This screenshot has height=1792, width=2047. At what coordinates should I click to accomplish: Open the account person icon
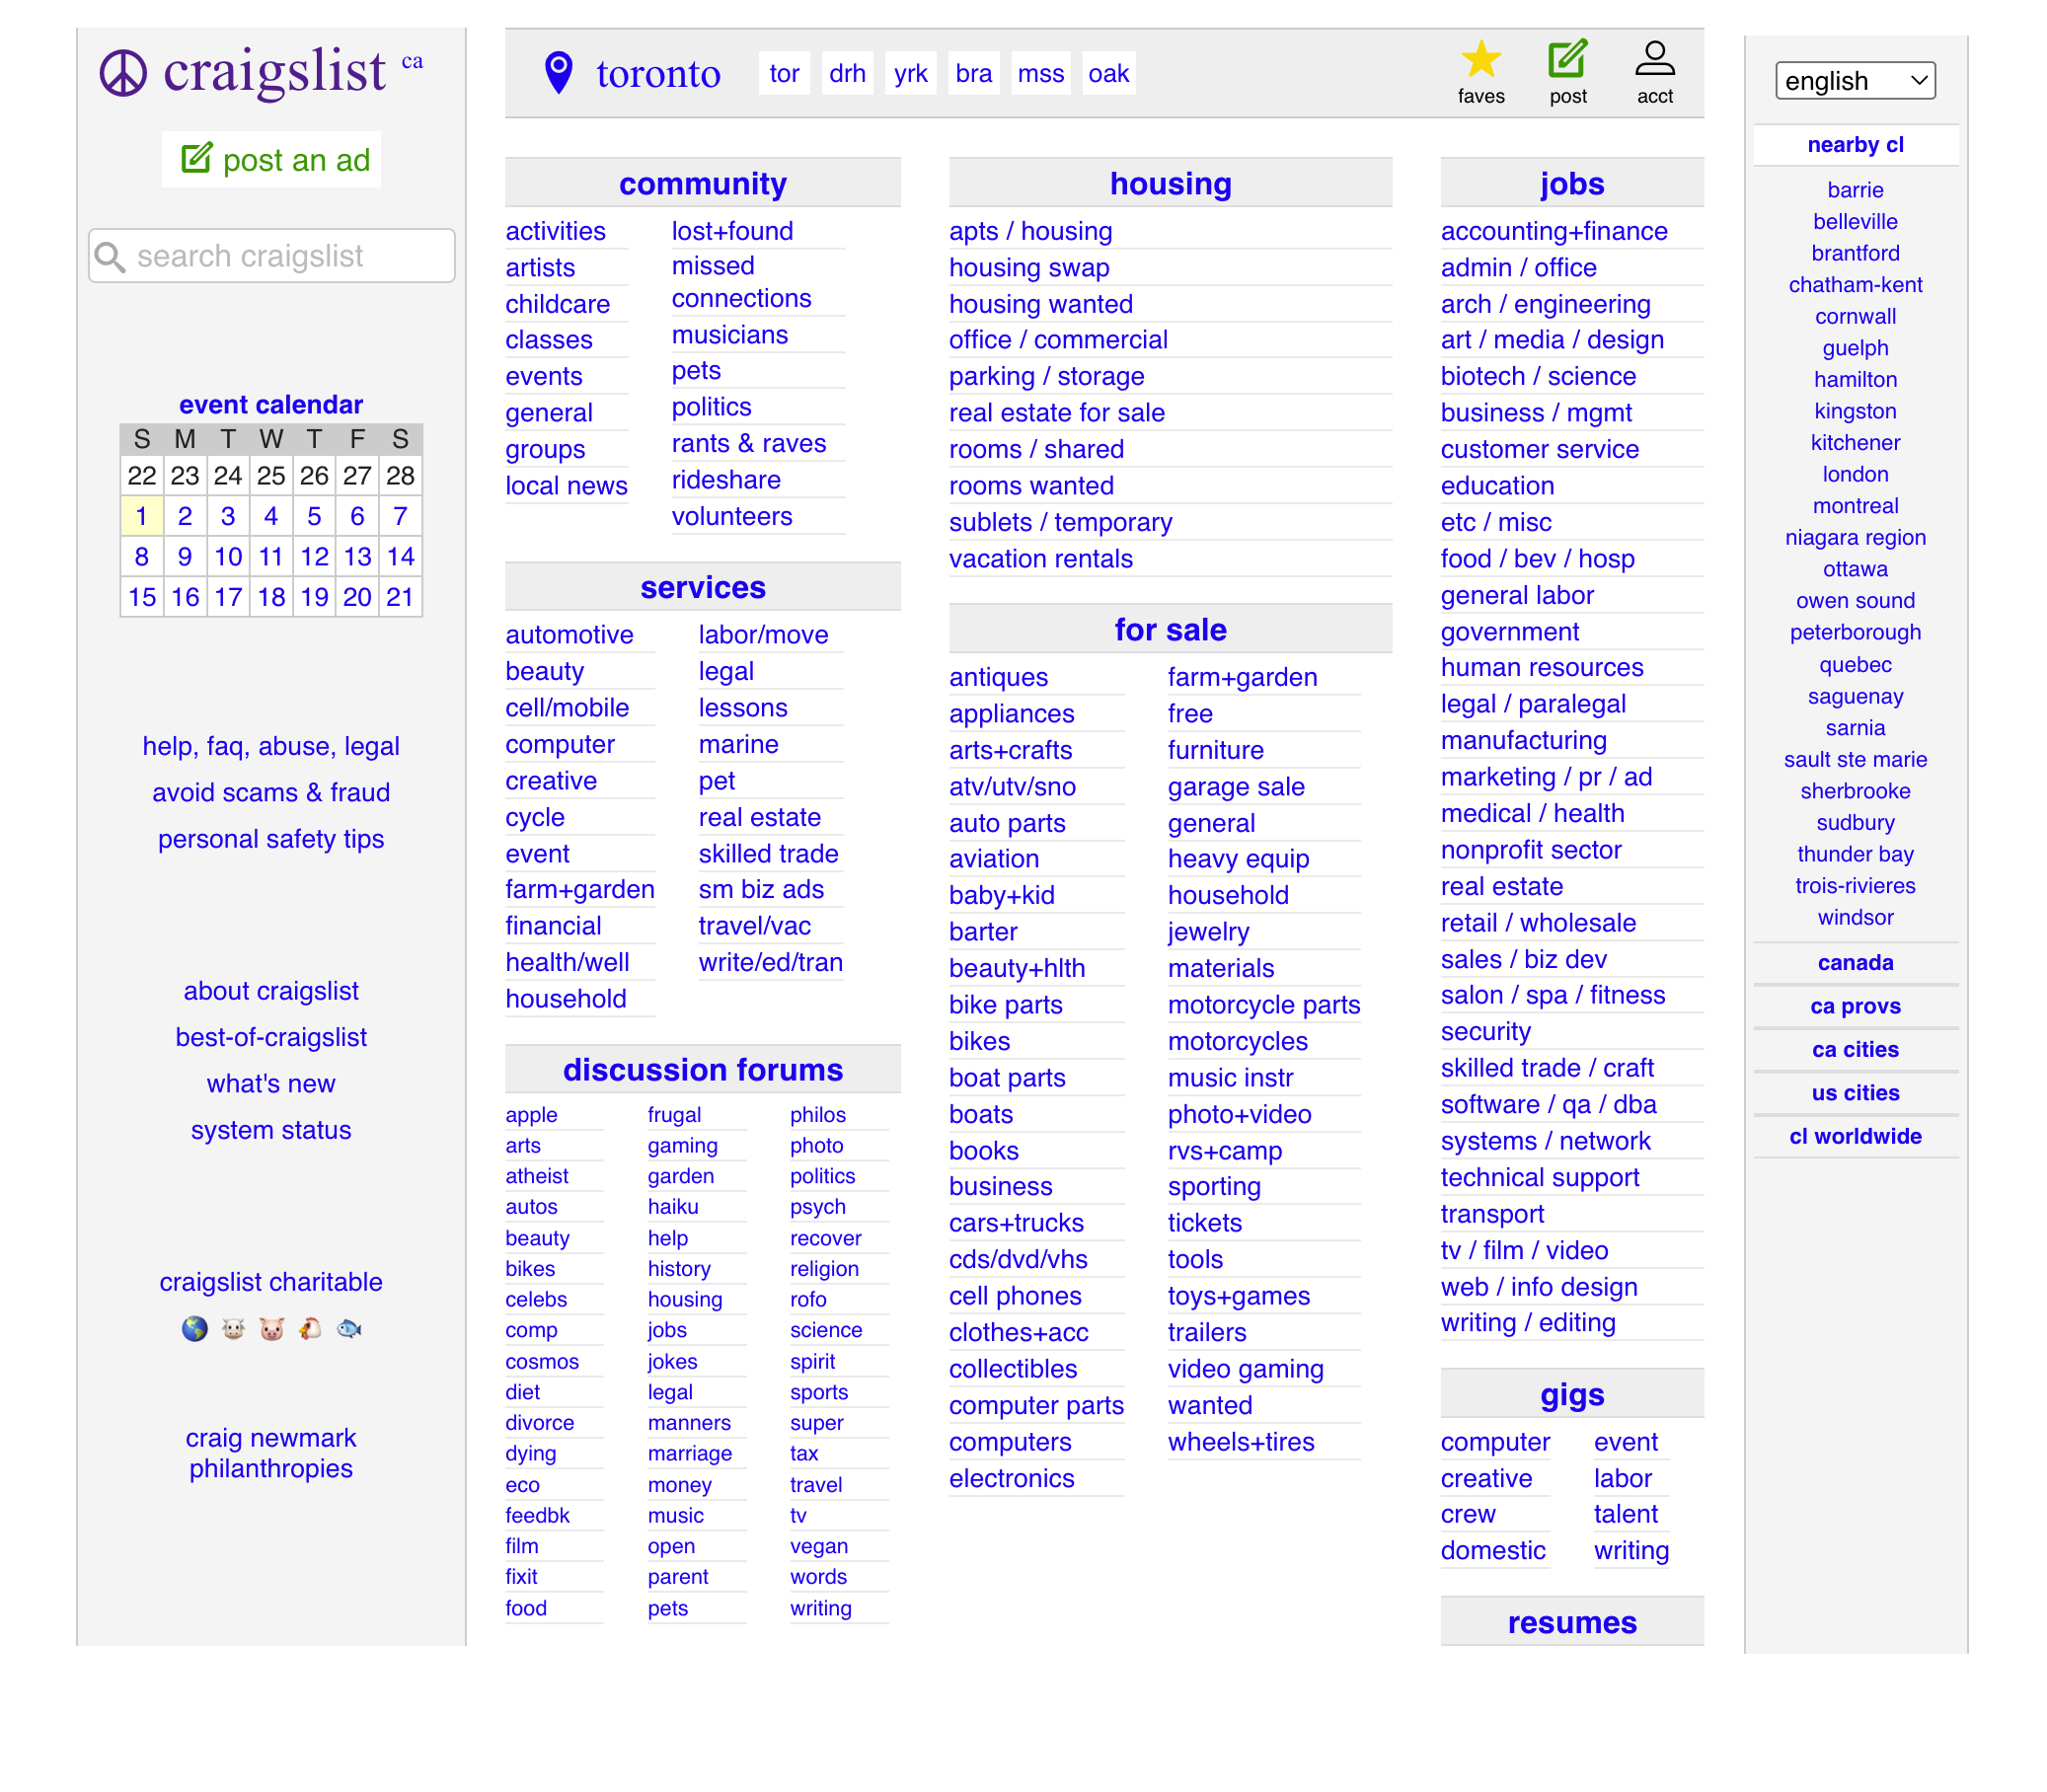tap(1654, 60)
